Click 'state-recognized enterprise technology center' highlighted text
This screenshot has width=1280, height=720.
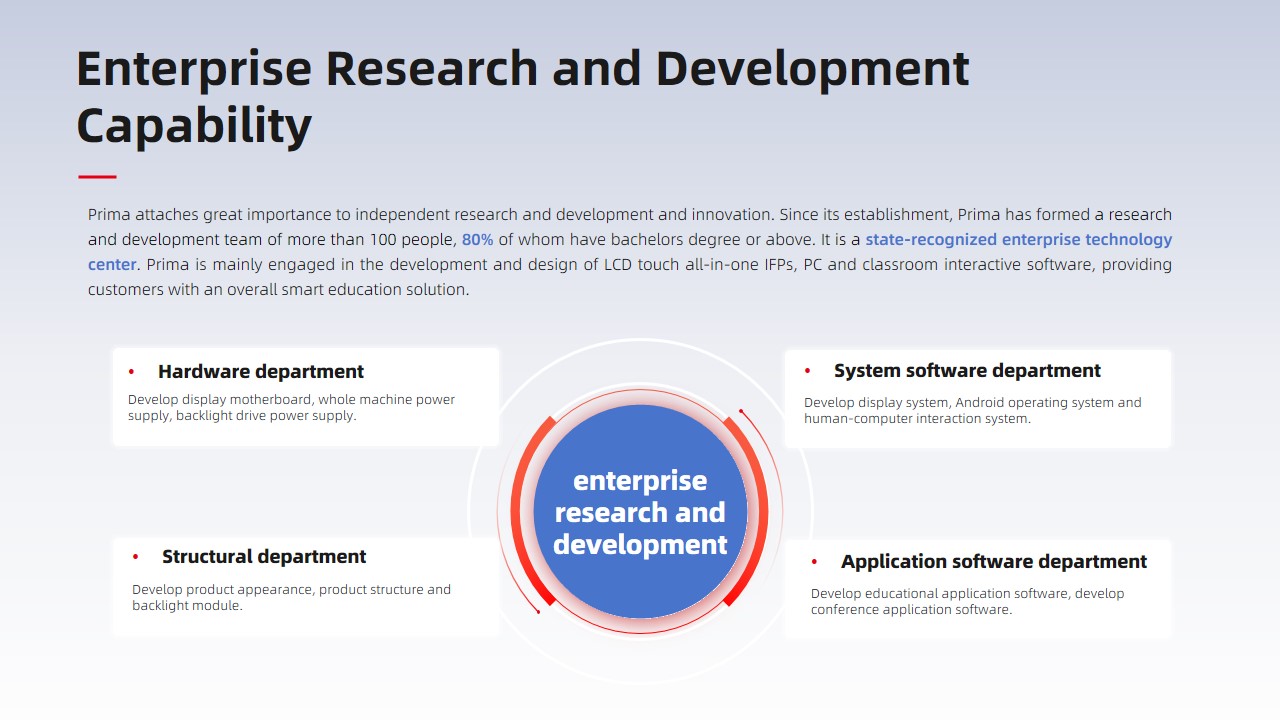[x=1017, y=240]
